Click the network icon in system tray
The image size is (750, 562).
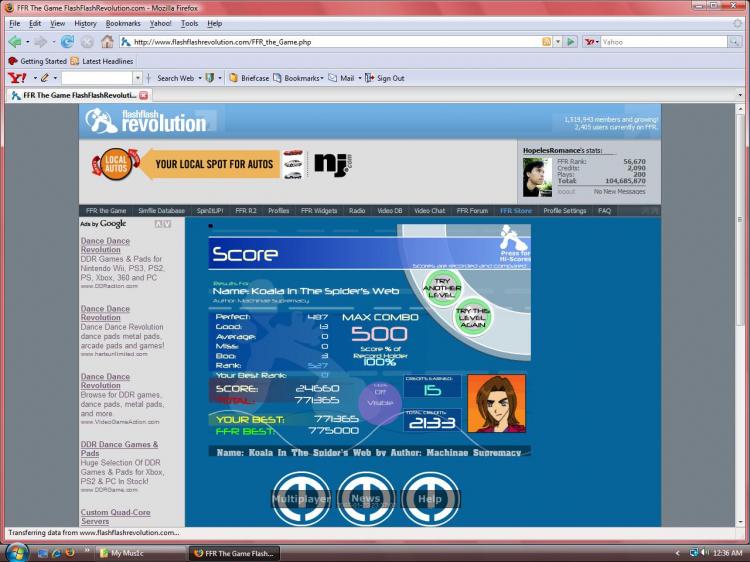tap(694, 553)
